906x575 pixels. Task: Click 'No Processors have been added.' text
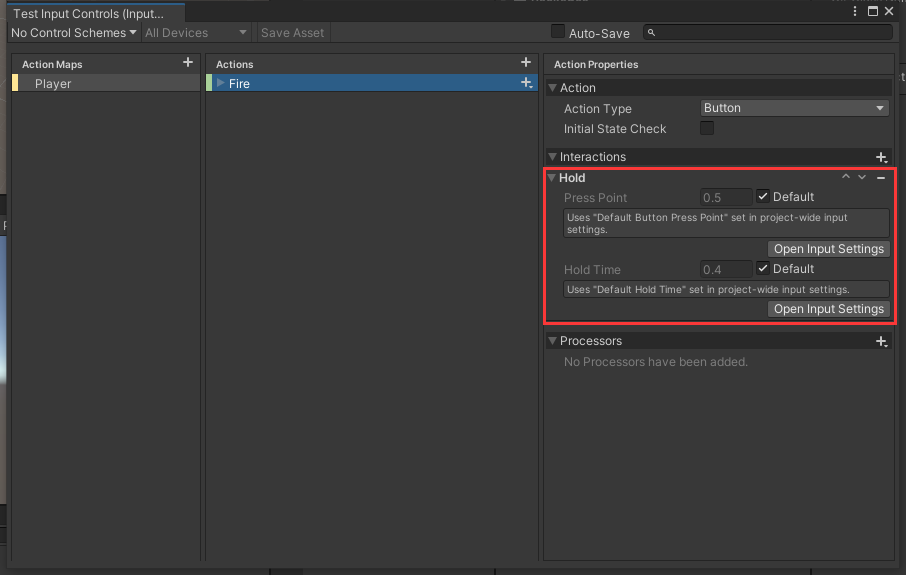pos(656,362)
